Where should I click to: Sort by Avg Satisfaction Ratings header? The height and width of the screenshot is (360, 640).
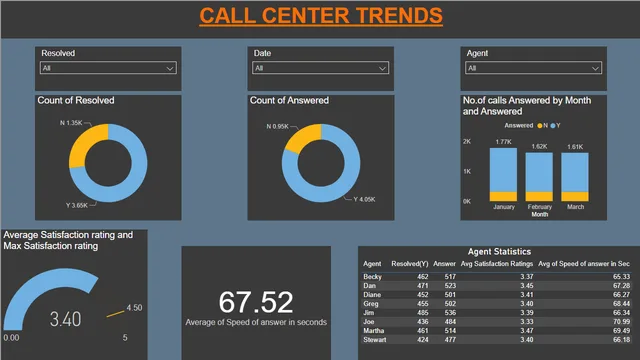[x=497, y=264]
